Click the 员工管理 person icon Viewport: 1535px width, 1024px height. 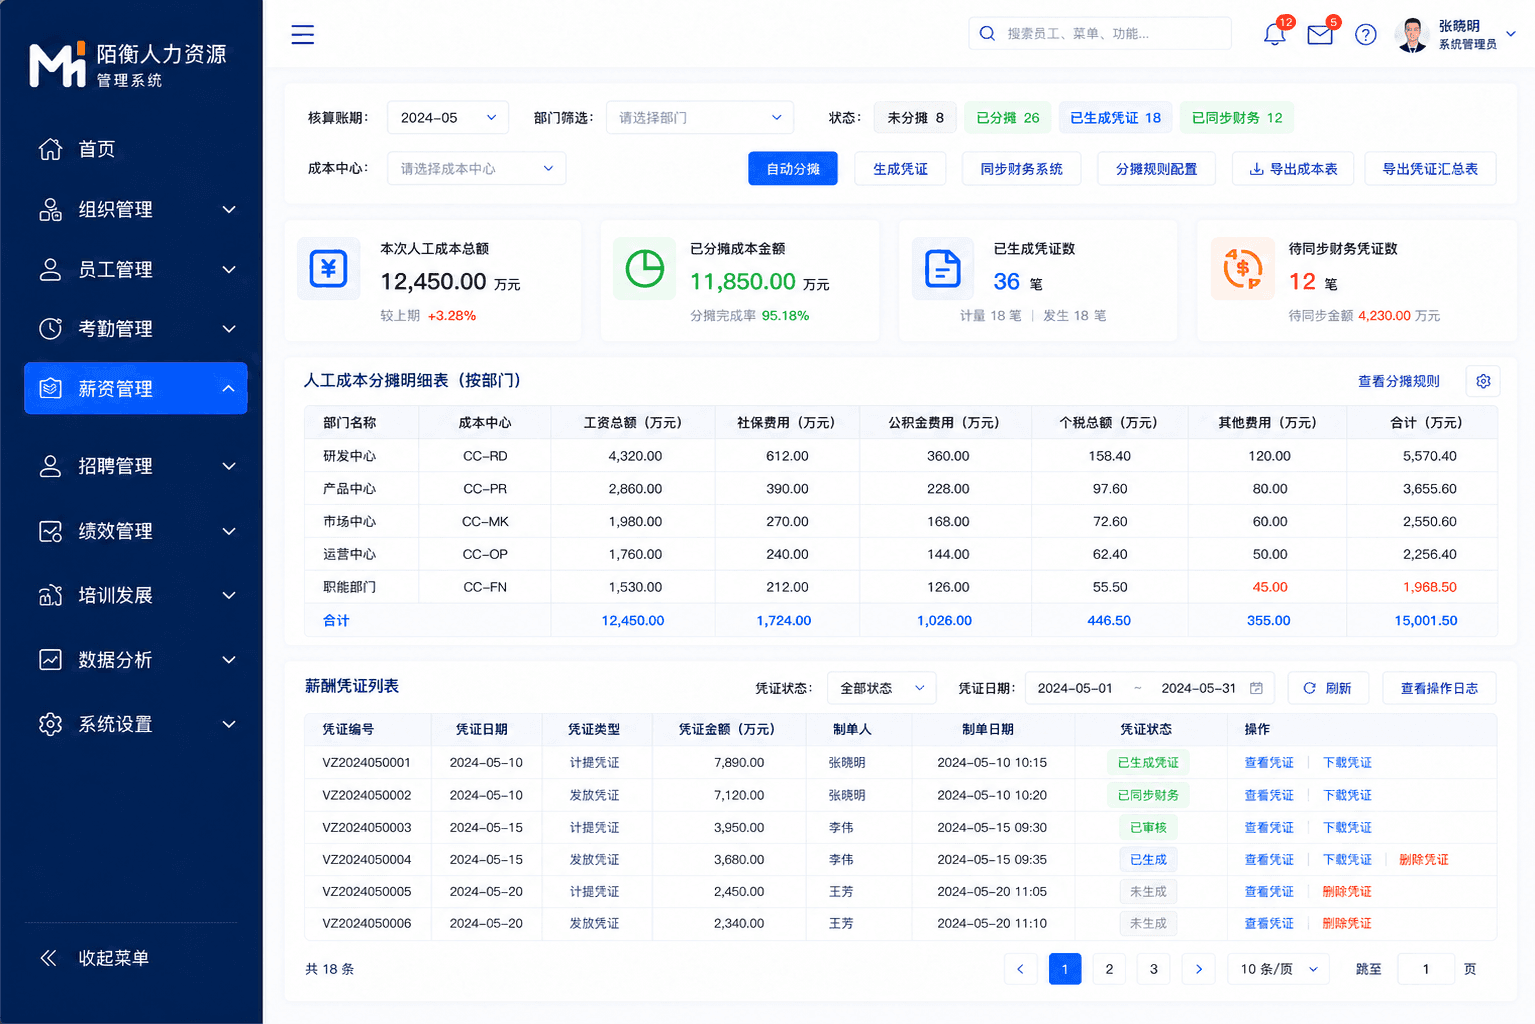(50, 269)
